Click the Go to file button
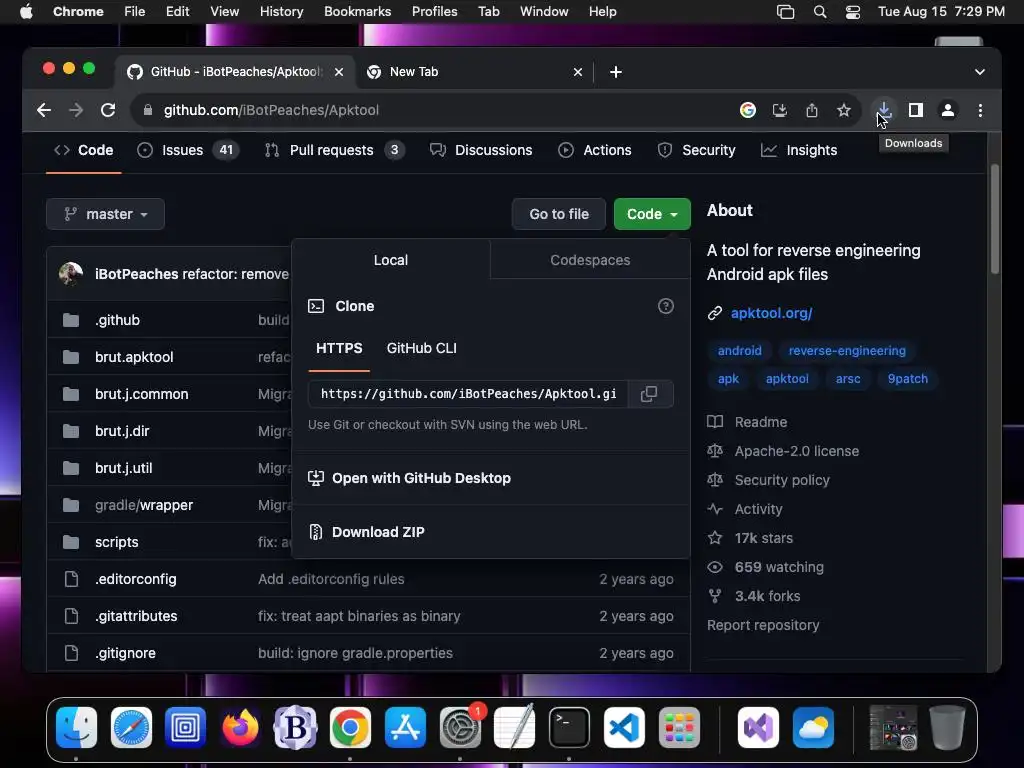 click(559, 214)
